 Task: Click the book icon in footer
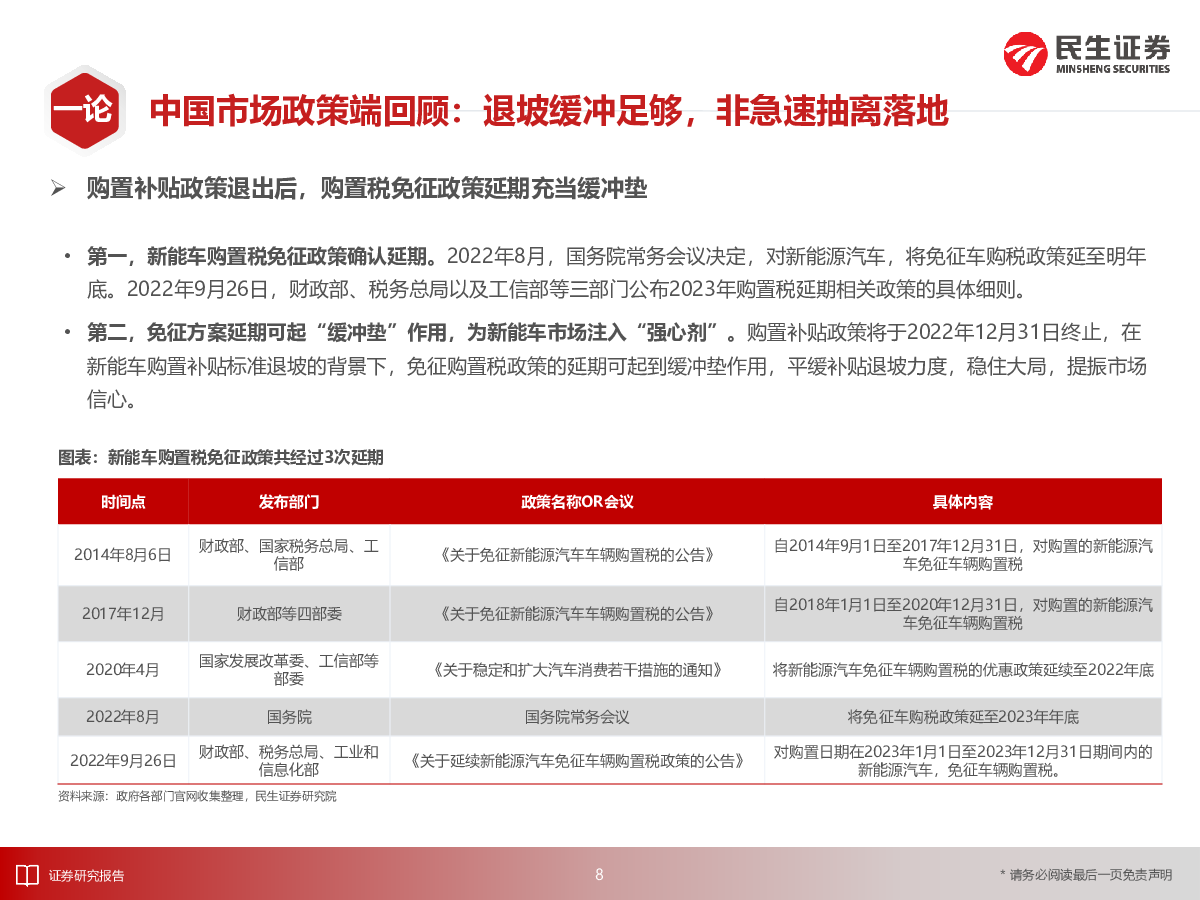tap(28, 875)
